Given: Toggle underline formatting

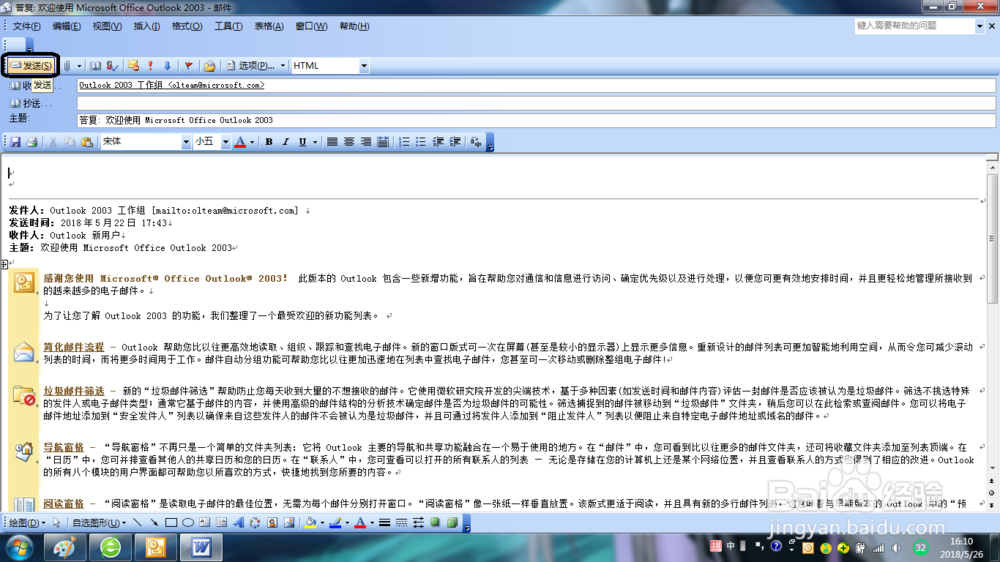Looking at the screenshot, I should pyautogui.click(x=302, y=142).
